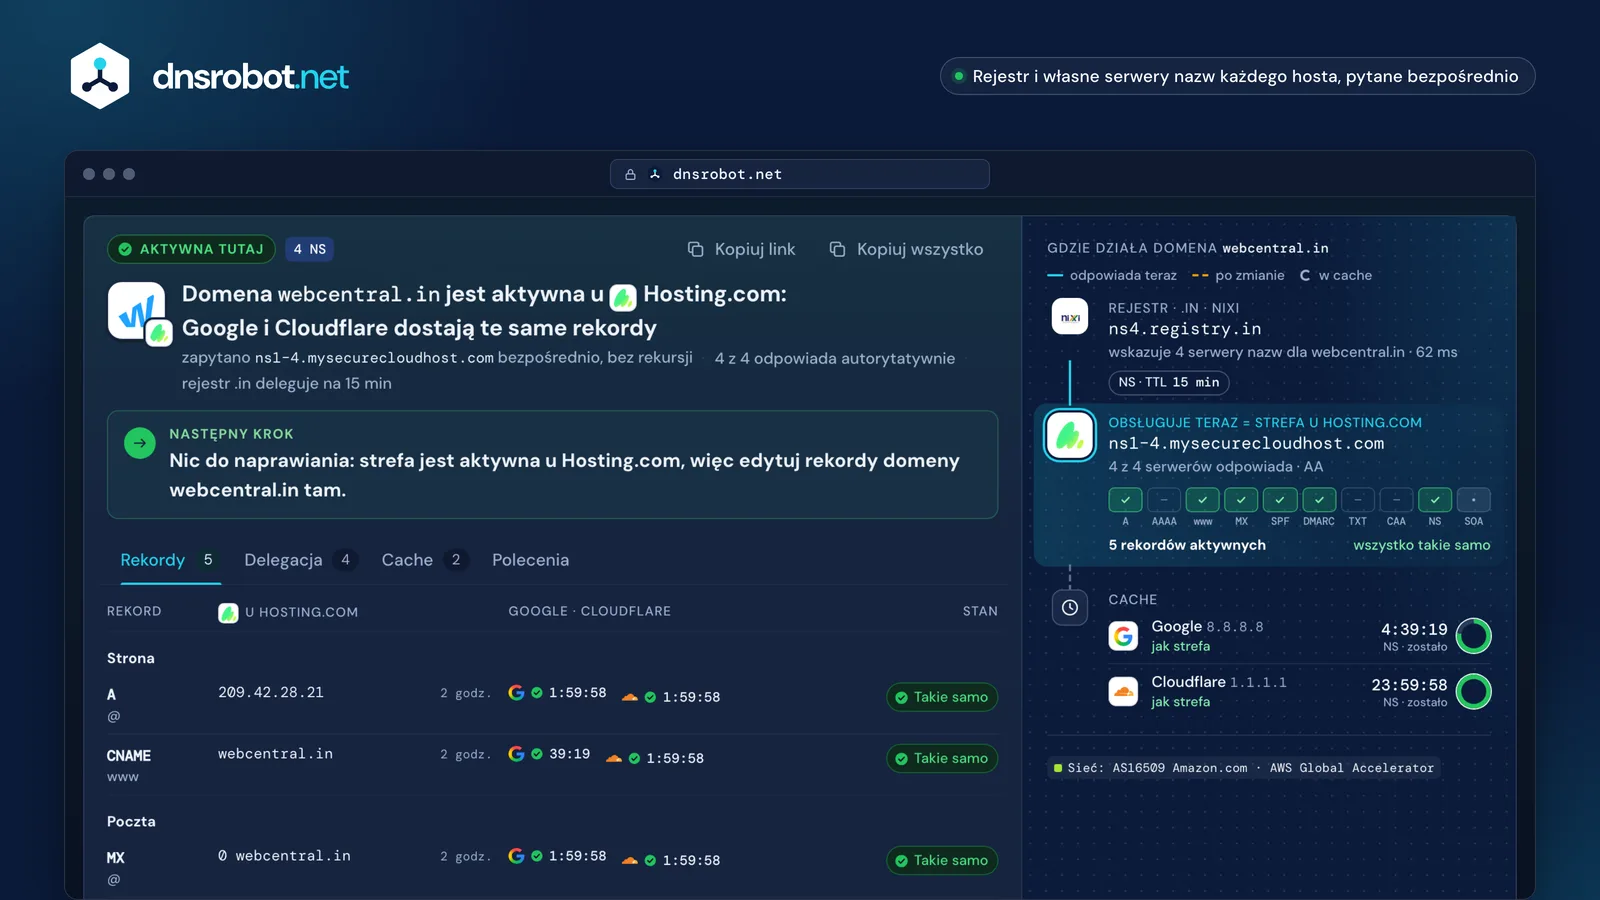Click the DMARC record check indicator
The width and height of the screenshot is (1600, 900).
[x=1319, y=499]
